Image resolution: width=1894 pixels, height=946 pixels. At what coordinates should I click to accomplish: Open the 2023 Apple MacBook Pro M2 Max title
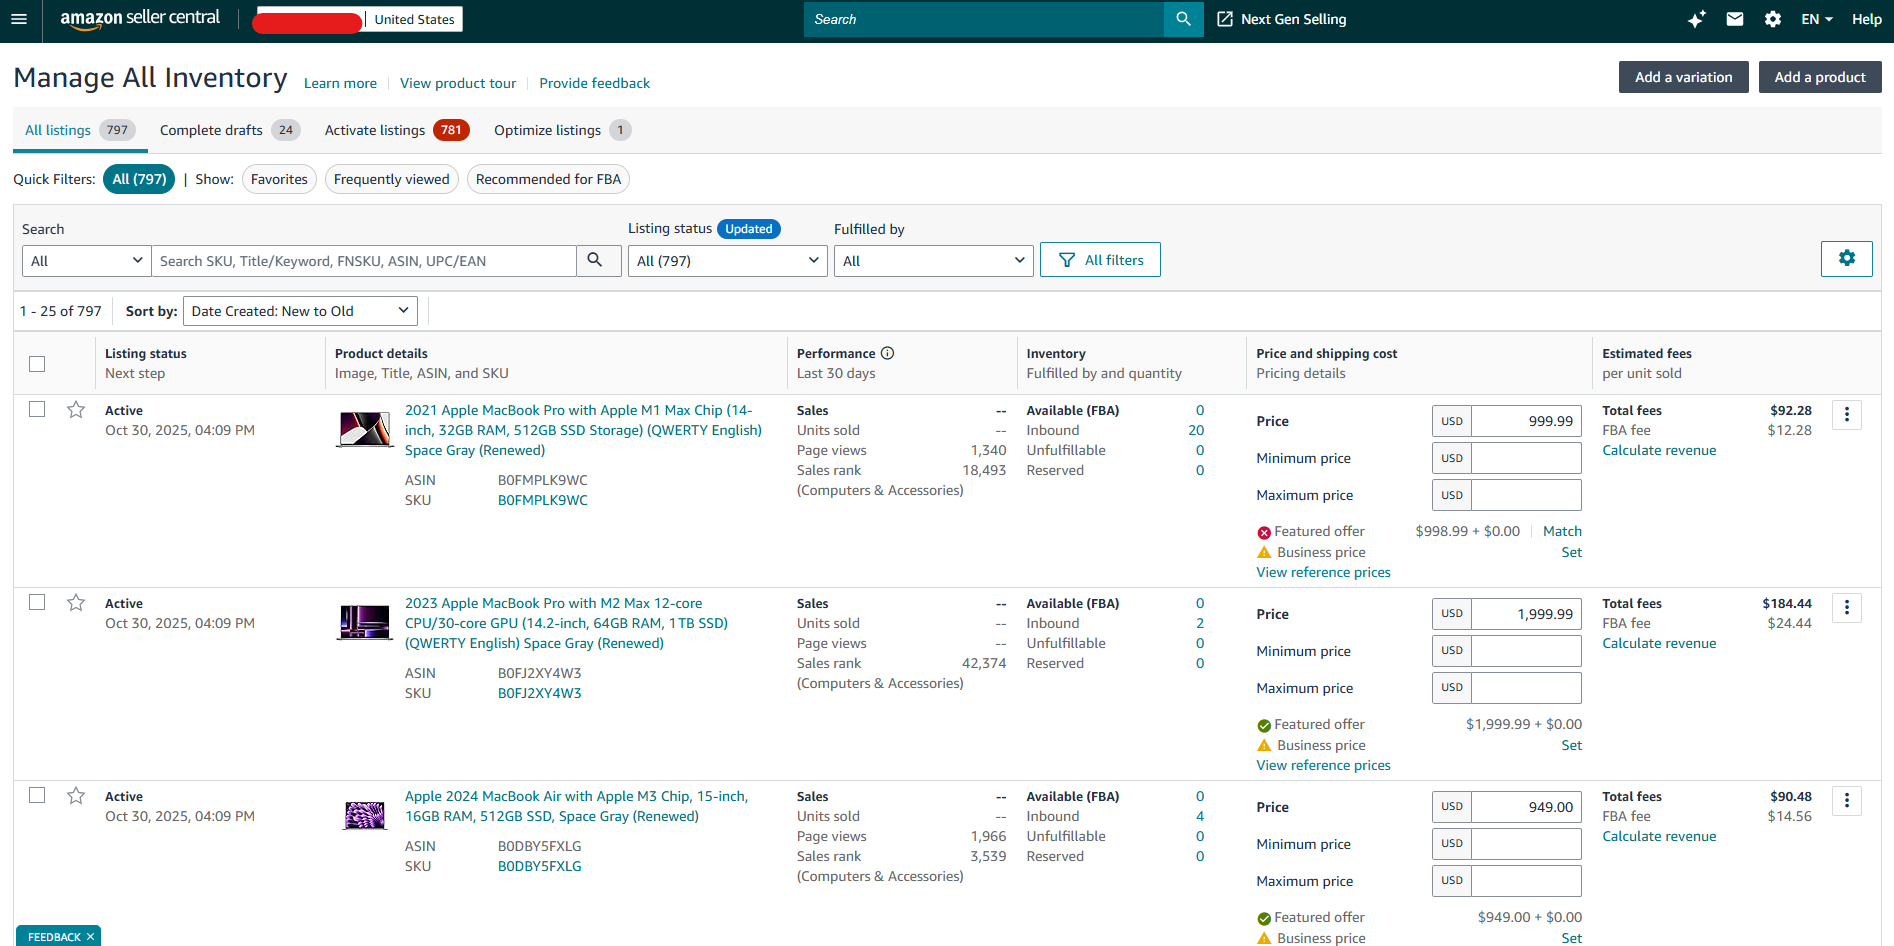point(566,623)
